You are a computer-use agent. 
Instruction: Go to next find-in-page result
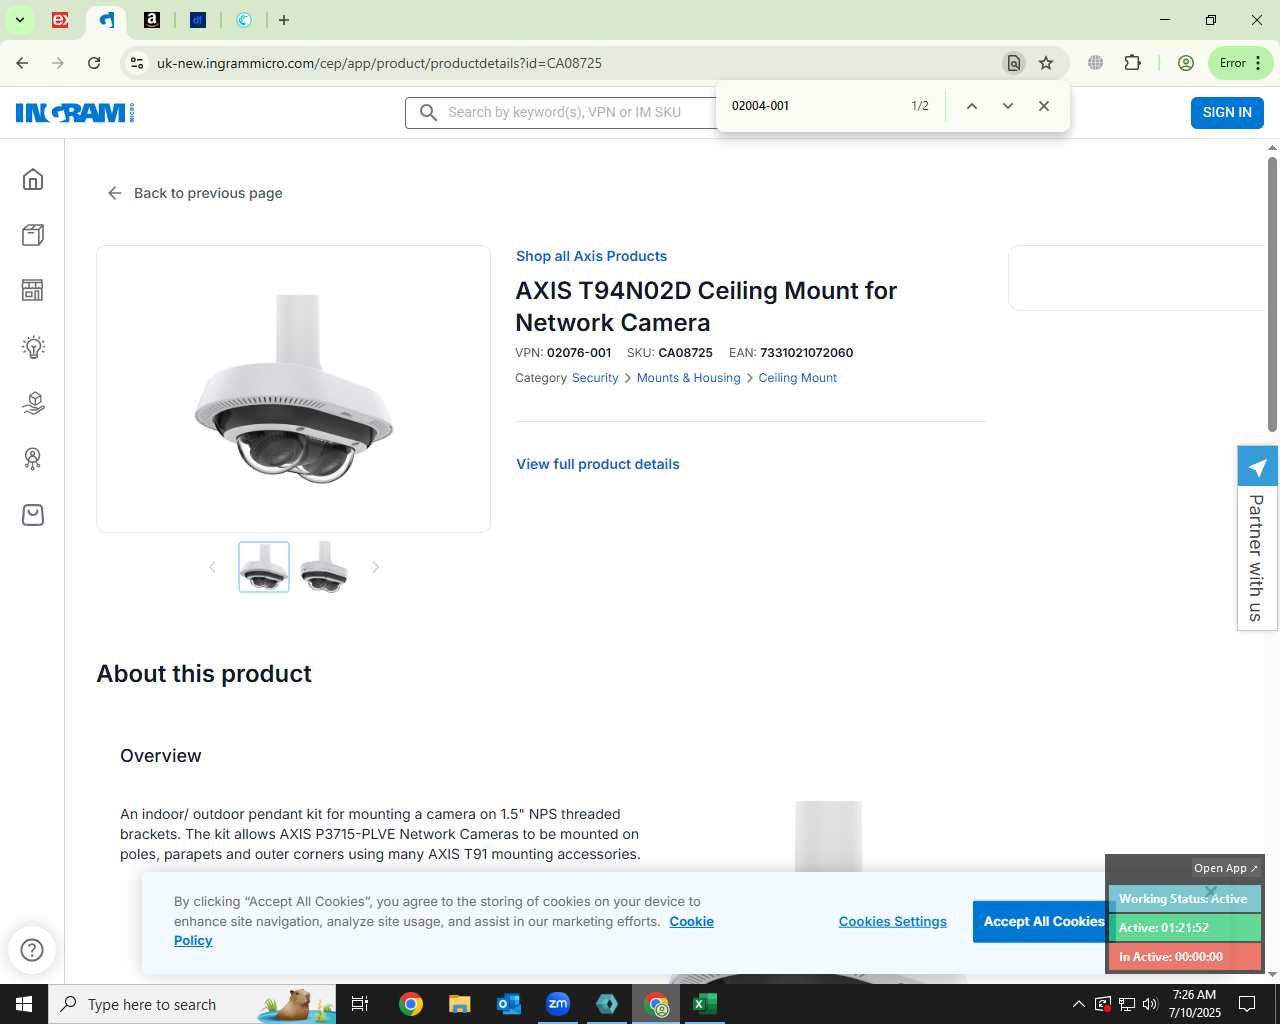1008,106
